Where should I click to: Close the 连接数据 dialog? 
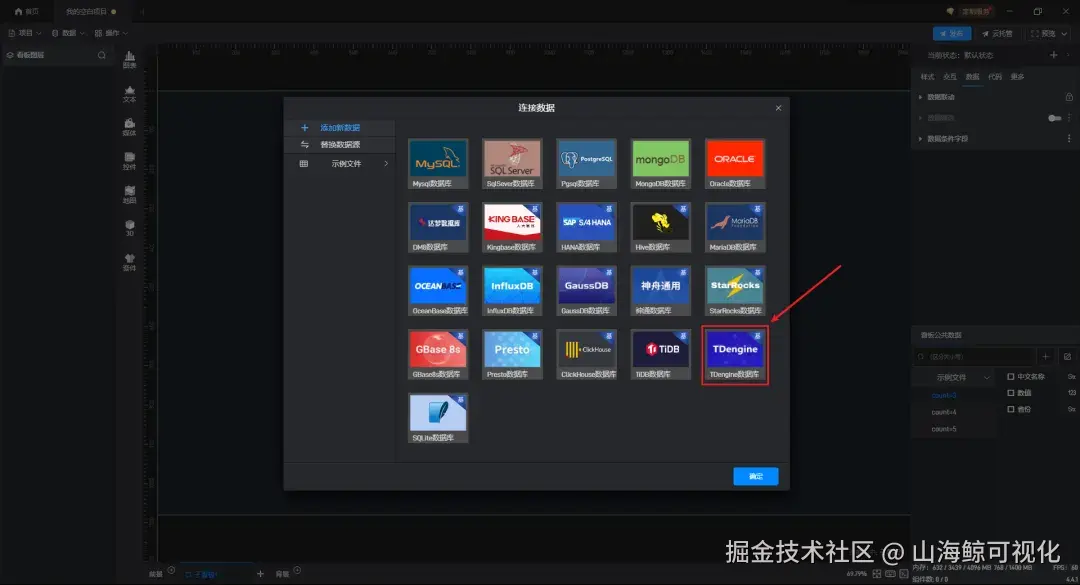pos(778,108)
